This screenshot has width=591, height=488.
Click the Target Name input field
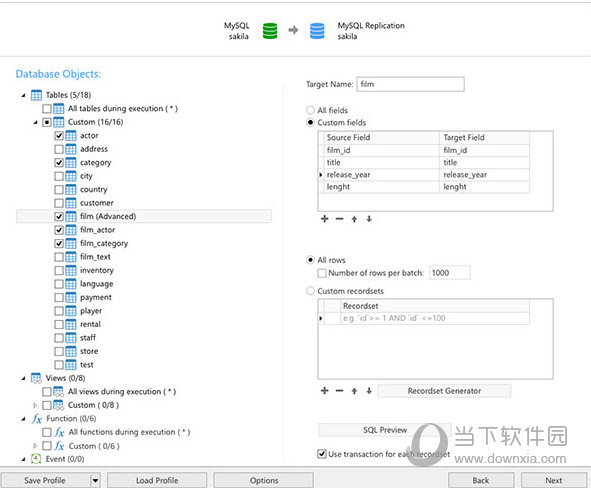410,84
